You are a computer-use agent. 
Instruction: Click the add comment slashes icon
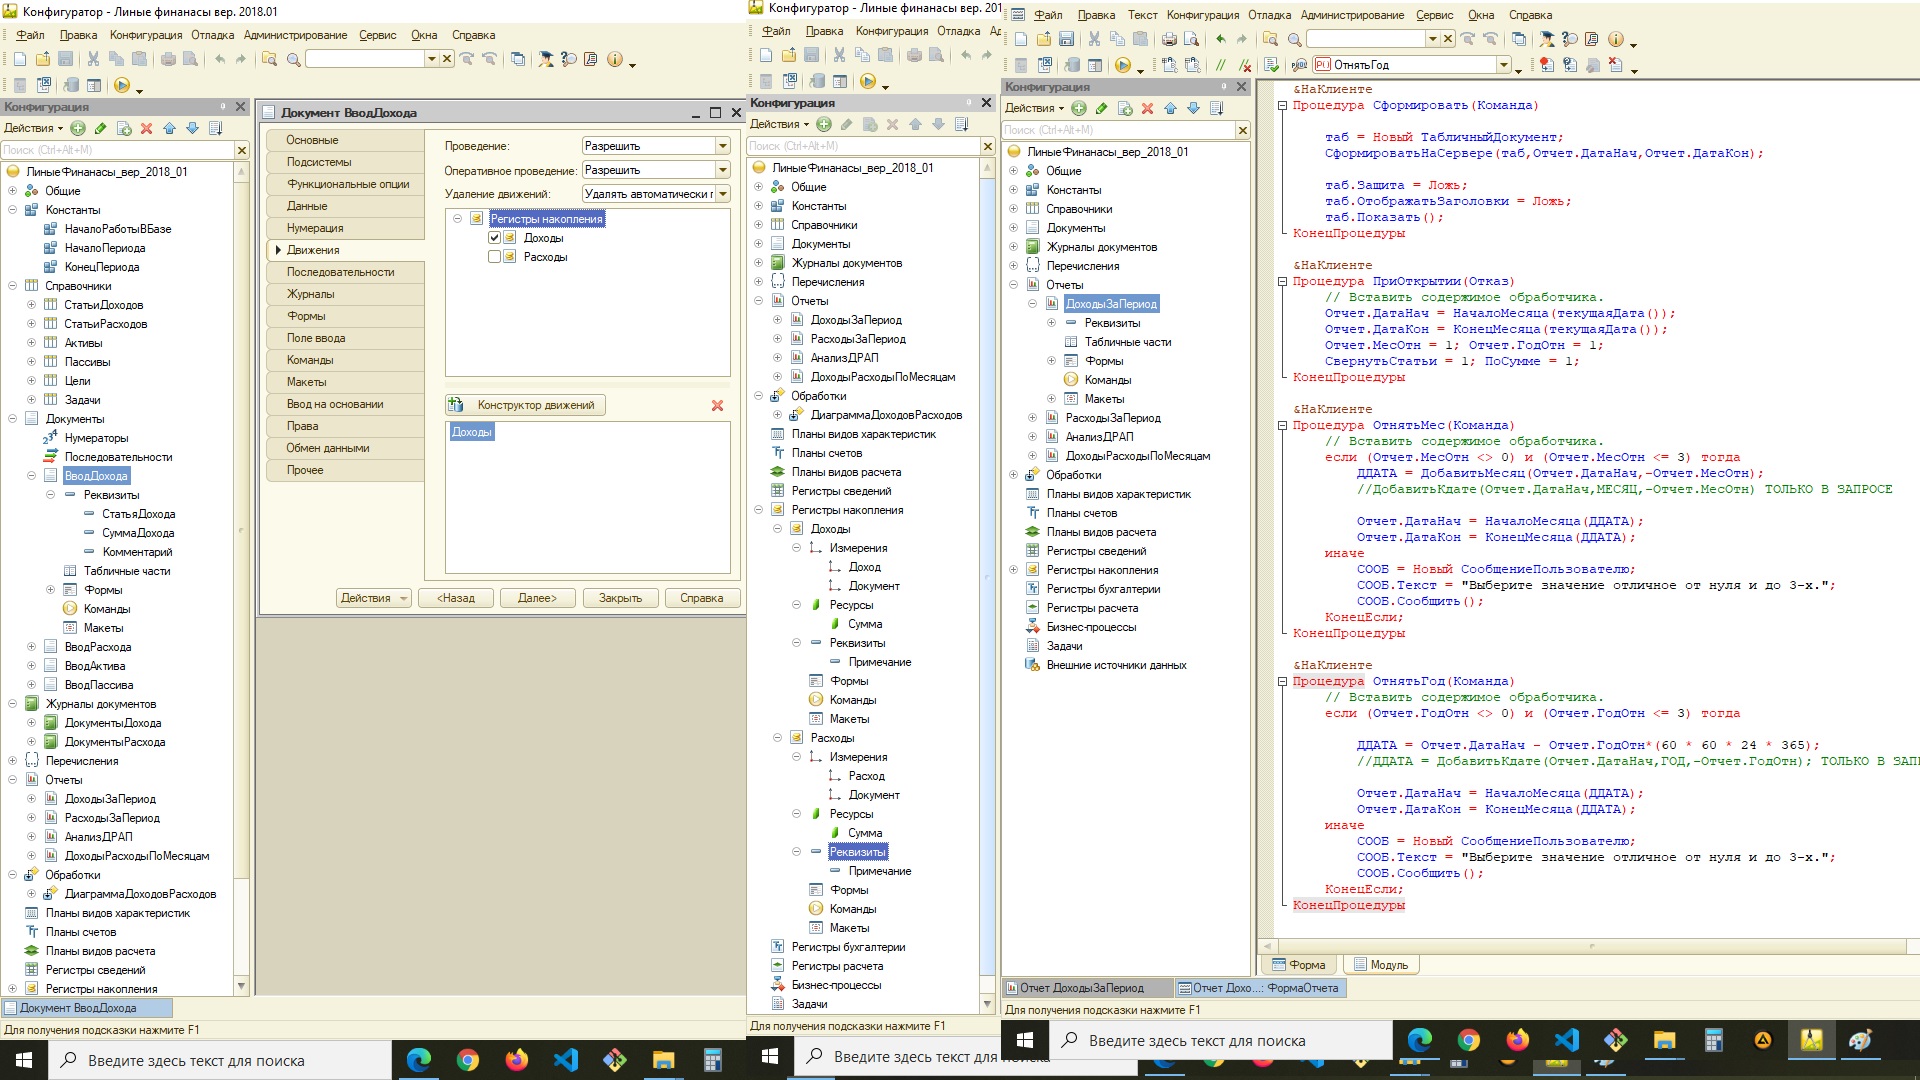(x=1220, y=65)
